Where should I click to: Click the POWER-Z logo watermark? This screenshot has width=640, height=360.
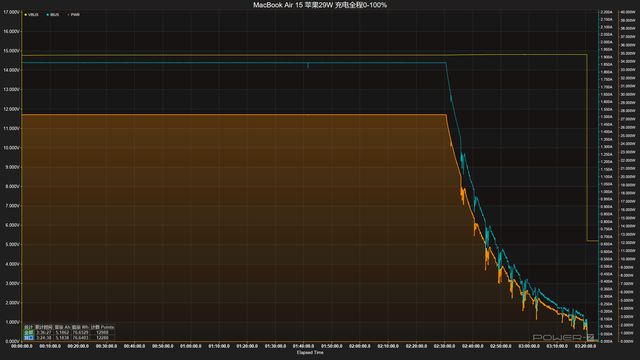(563, 337)
